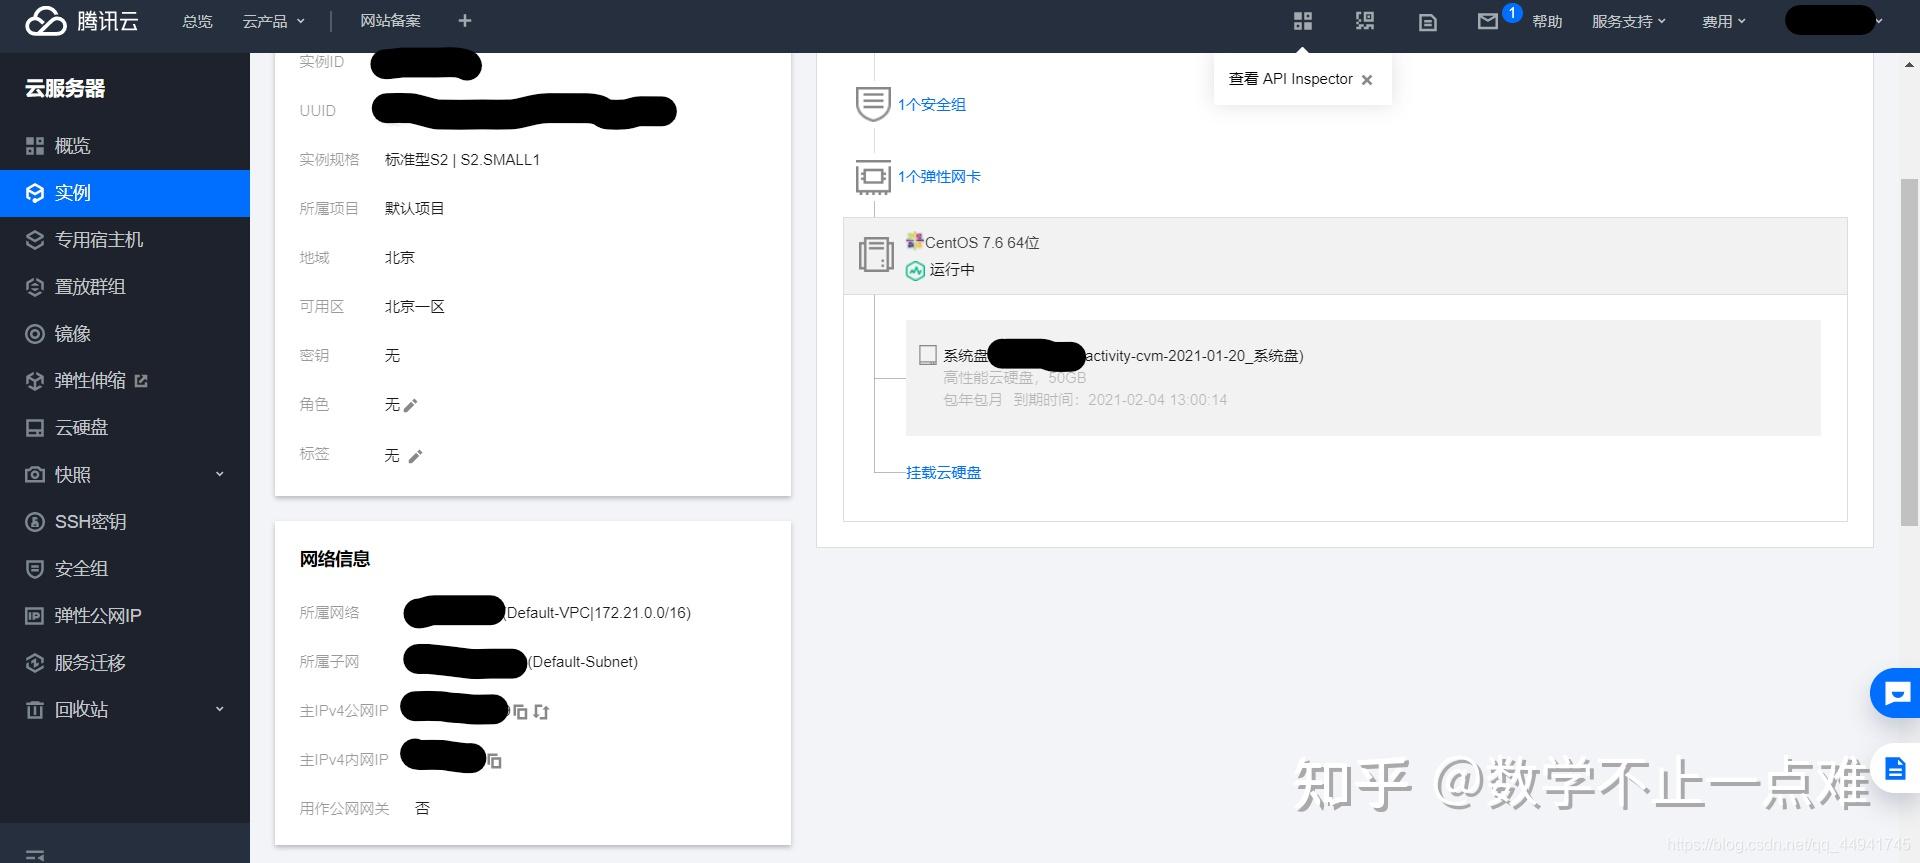Image resolution: width=1920 pixels, height=863 pixels.
Task: Open the chat support floating button
Action: [x=1896, y=693]
